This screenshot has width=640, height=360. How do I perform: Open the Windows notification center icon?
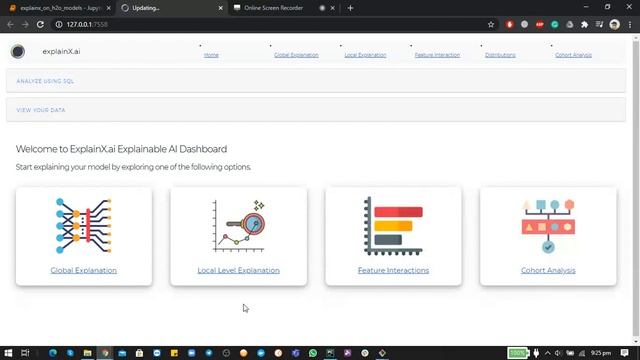624,353
